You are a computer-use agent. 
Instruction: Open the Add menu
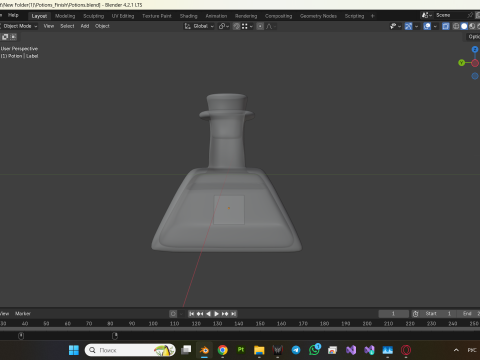85,26
